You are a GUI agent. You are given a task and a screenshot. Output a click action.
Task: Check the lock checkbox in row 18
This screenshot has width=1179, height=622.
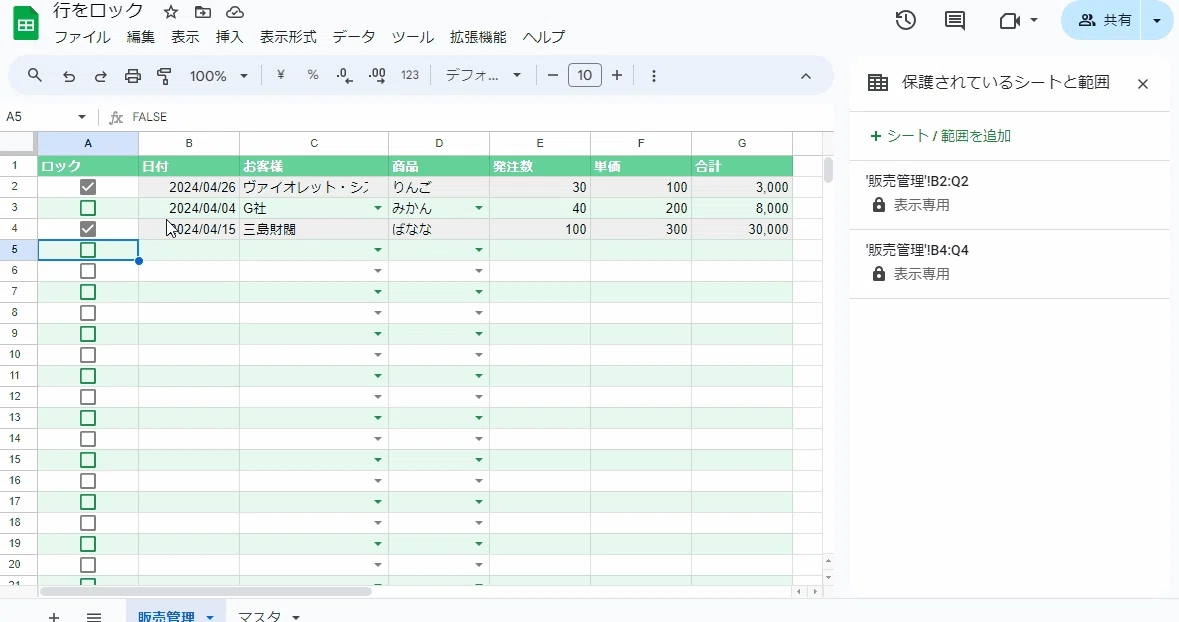[88, 523]
